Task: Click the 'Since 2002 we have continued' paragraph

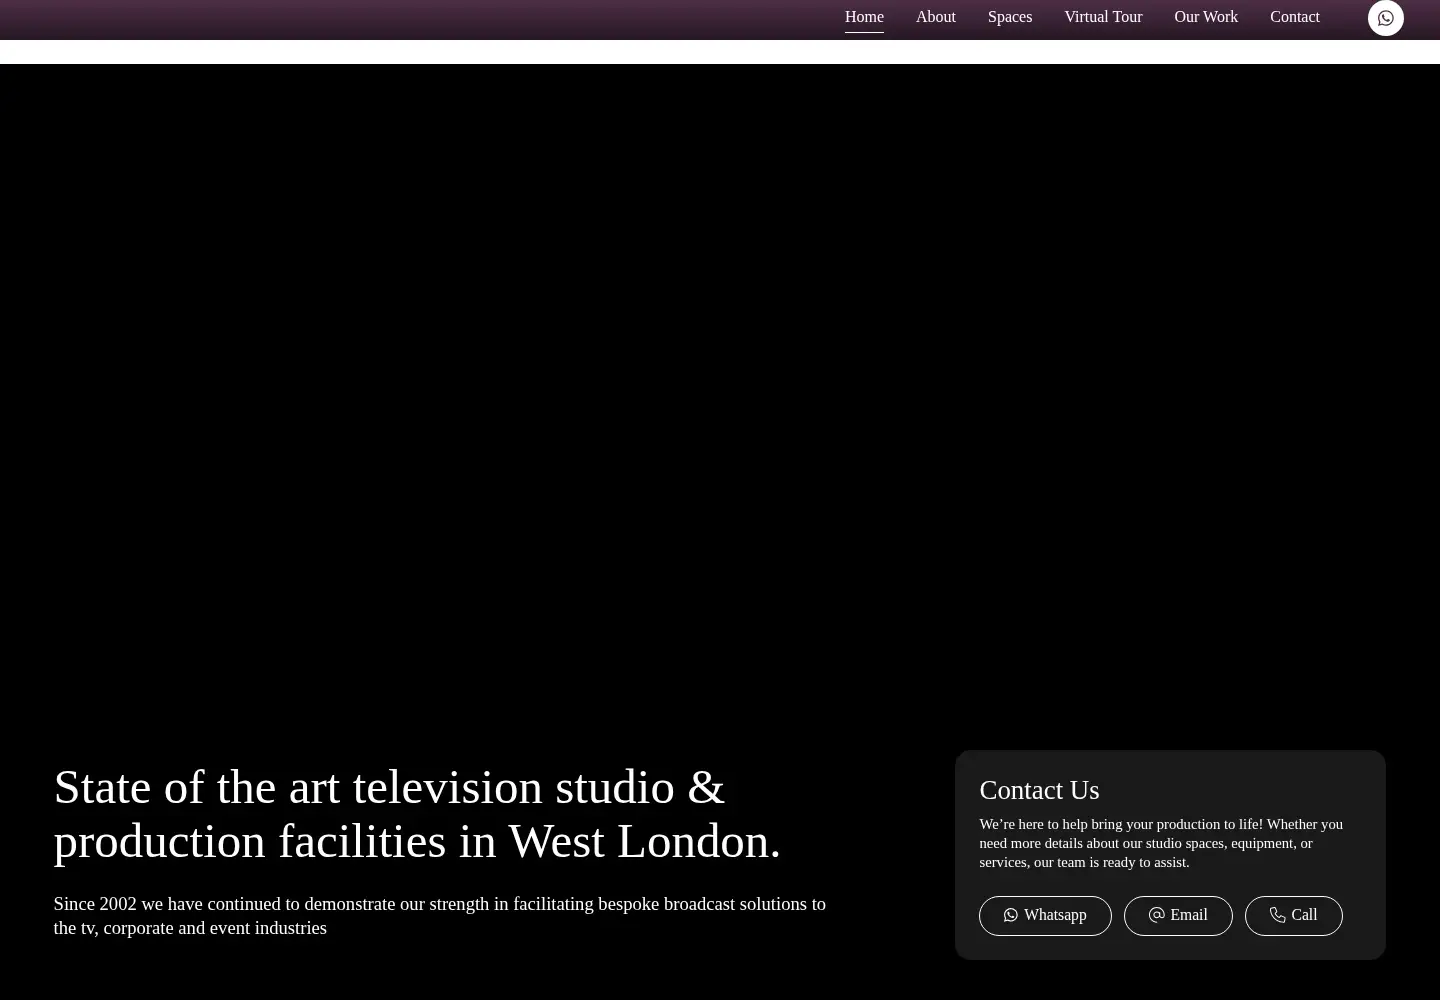Action: 440,916
